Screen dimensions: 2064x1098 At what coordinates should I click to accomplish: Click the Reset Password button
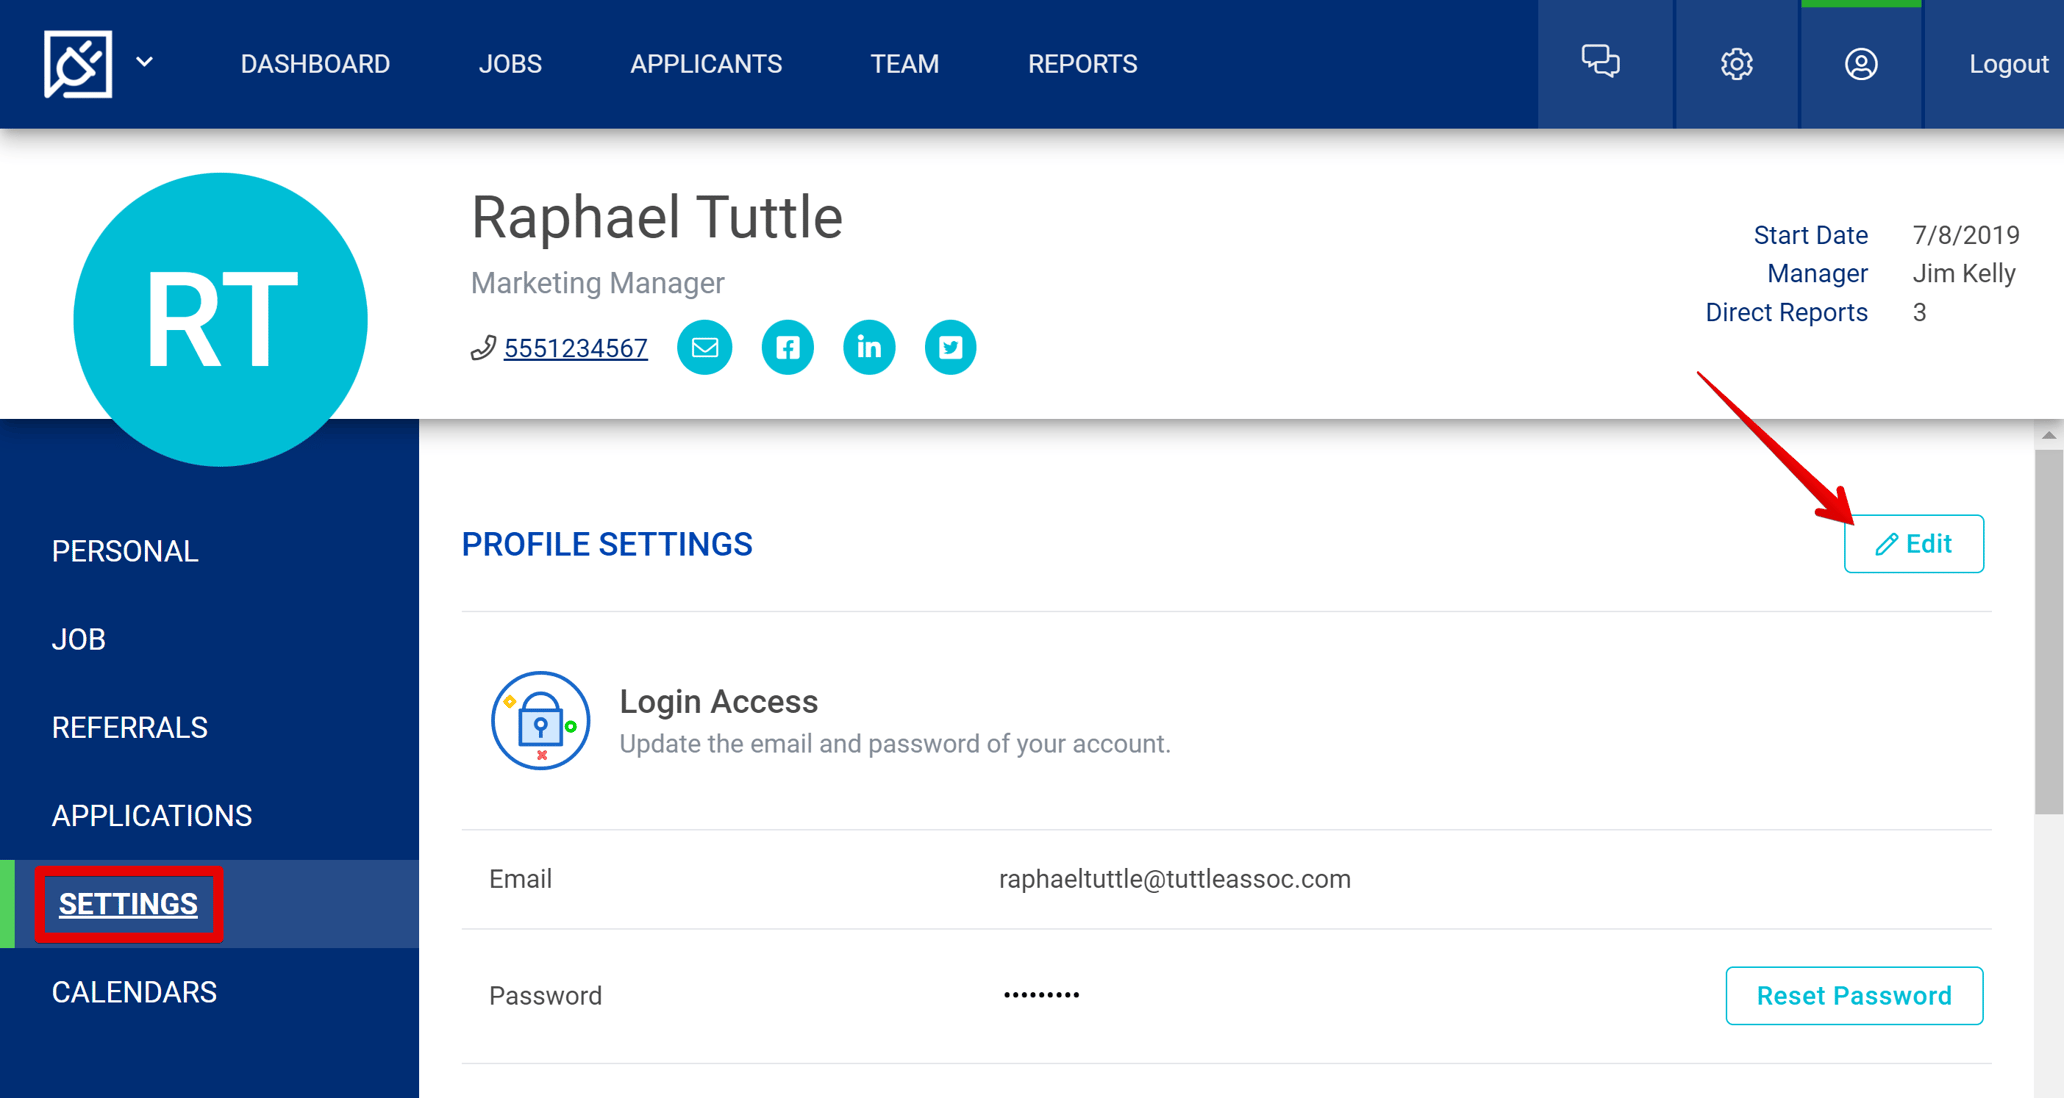(x=1854, y=995)
